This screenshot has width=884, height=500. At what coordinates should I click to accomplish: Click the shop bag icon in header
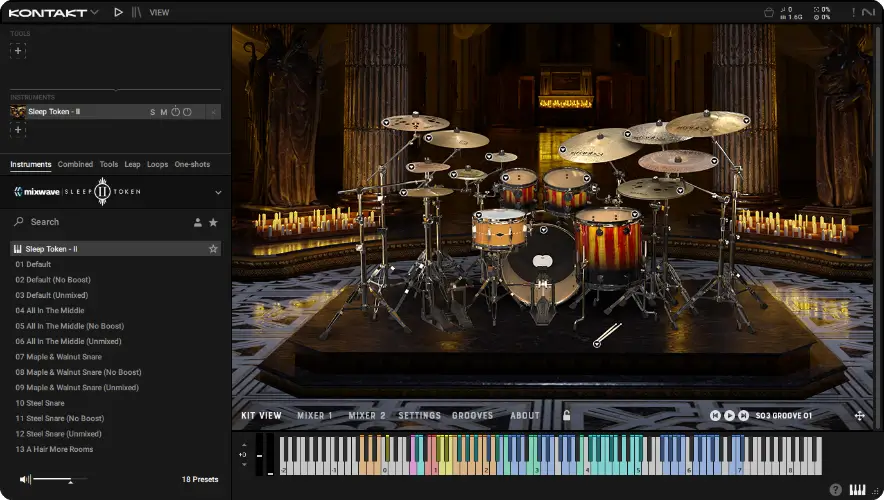click(x=768, y=12)
